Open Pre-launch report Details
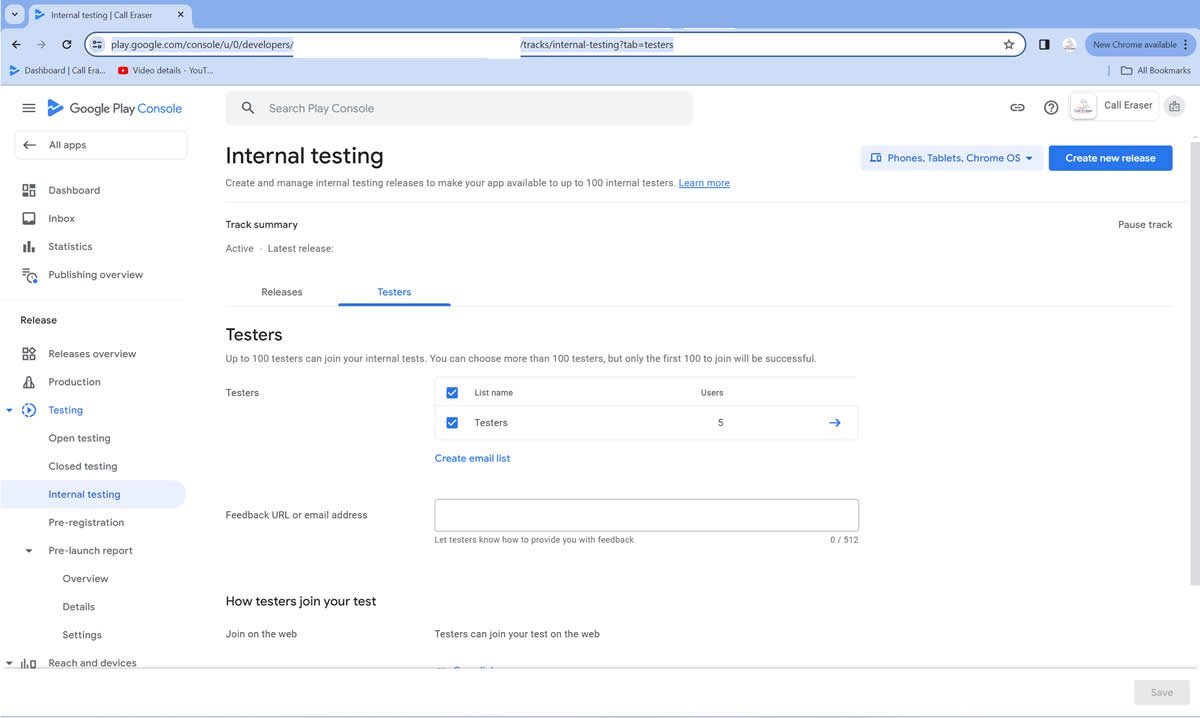 click(79, 606)
